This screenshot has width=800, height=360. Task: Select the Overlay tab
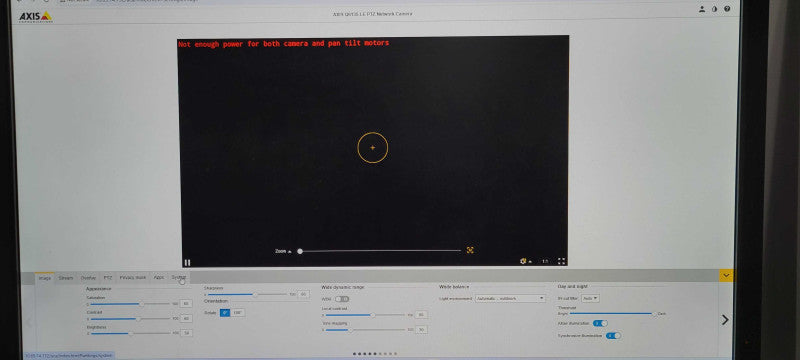click(88, 278)
